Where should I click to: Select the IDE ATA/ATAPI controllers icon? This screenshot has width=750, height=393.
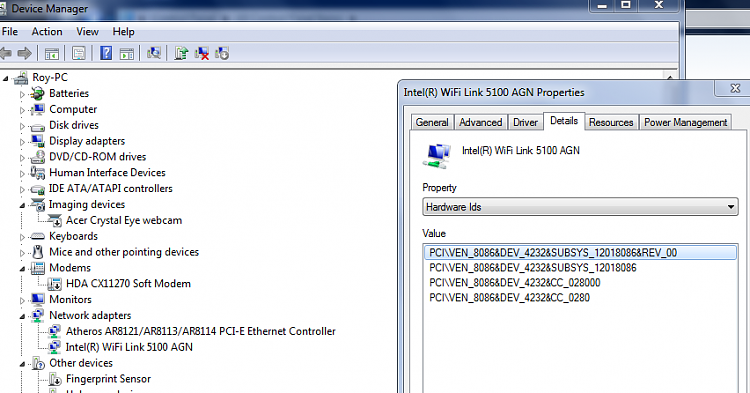point(37,189)
